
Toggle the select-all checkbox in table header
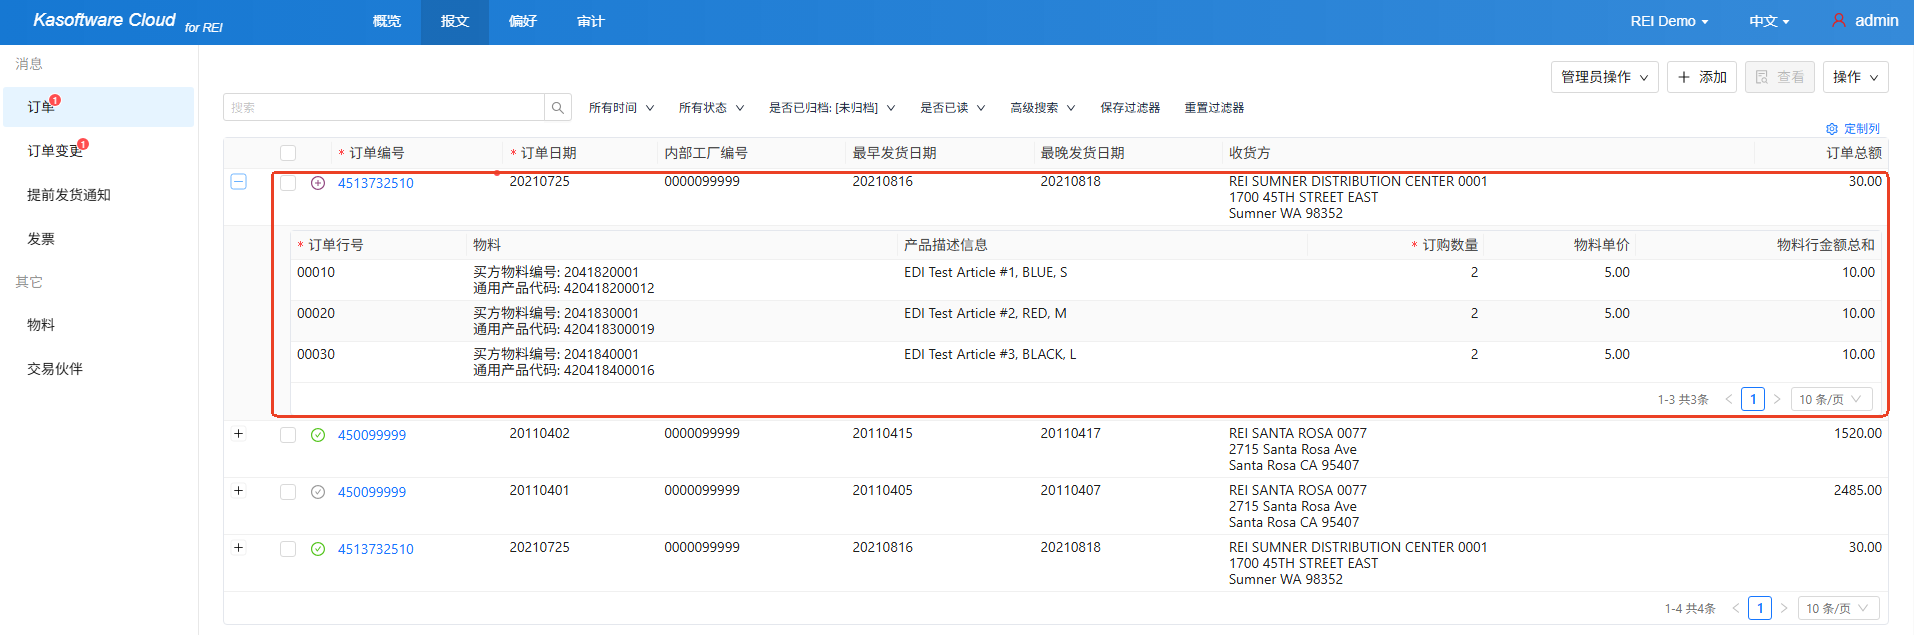288,153
